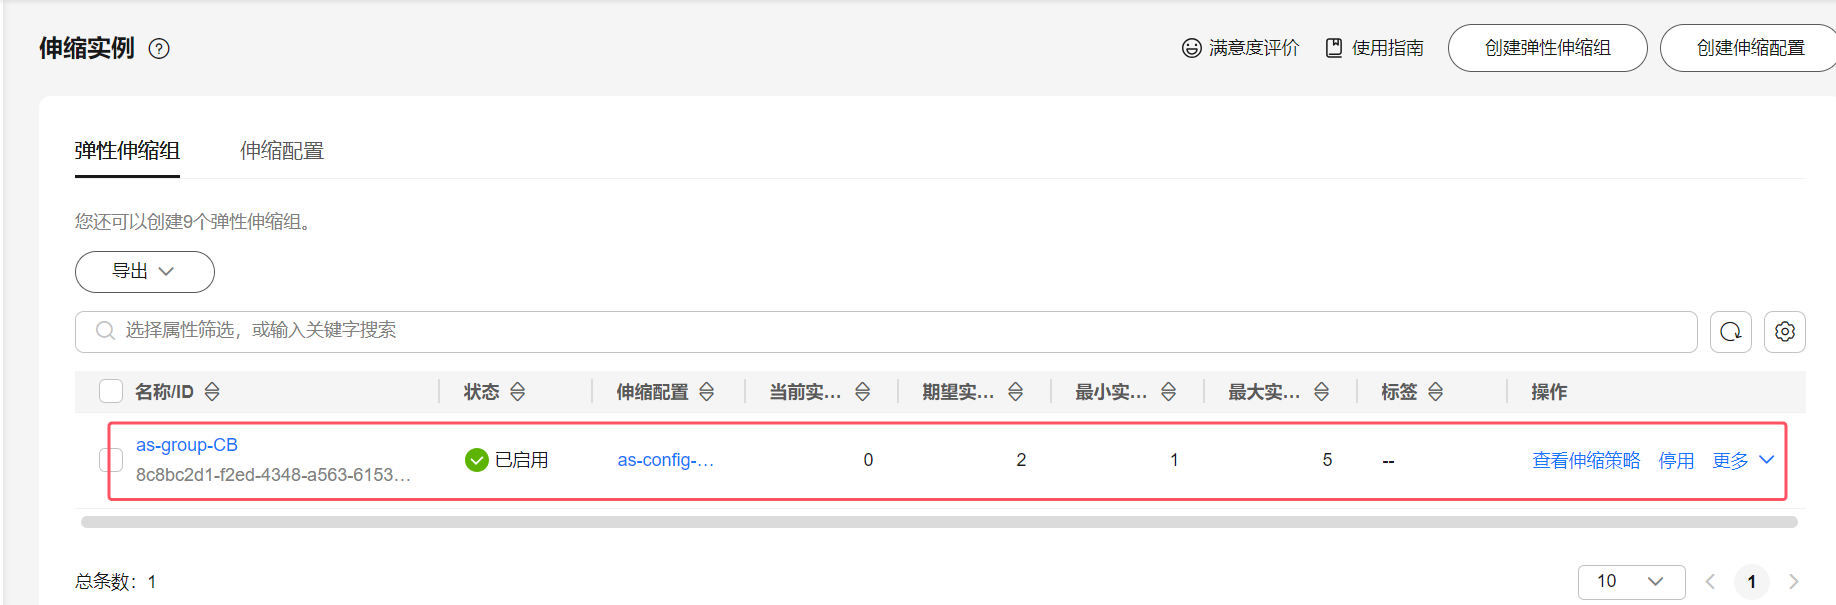Click the group ID 8c8bc2d1-f2ed-4348-a563-6153…

(273, 475)
